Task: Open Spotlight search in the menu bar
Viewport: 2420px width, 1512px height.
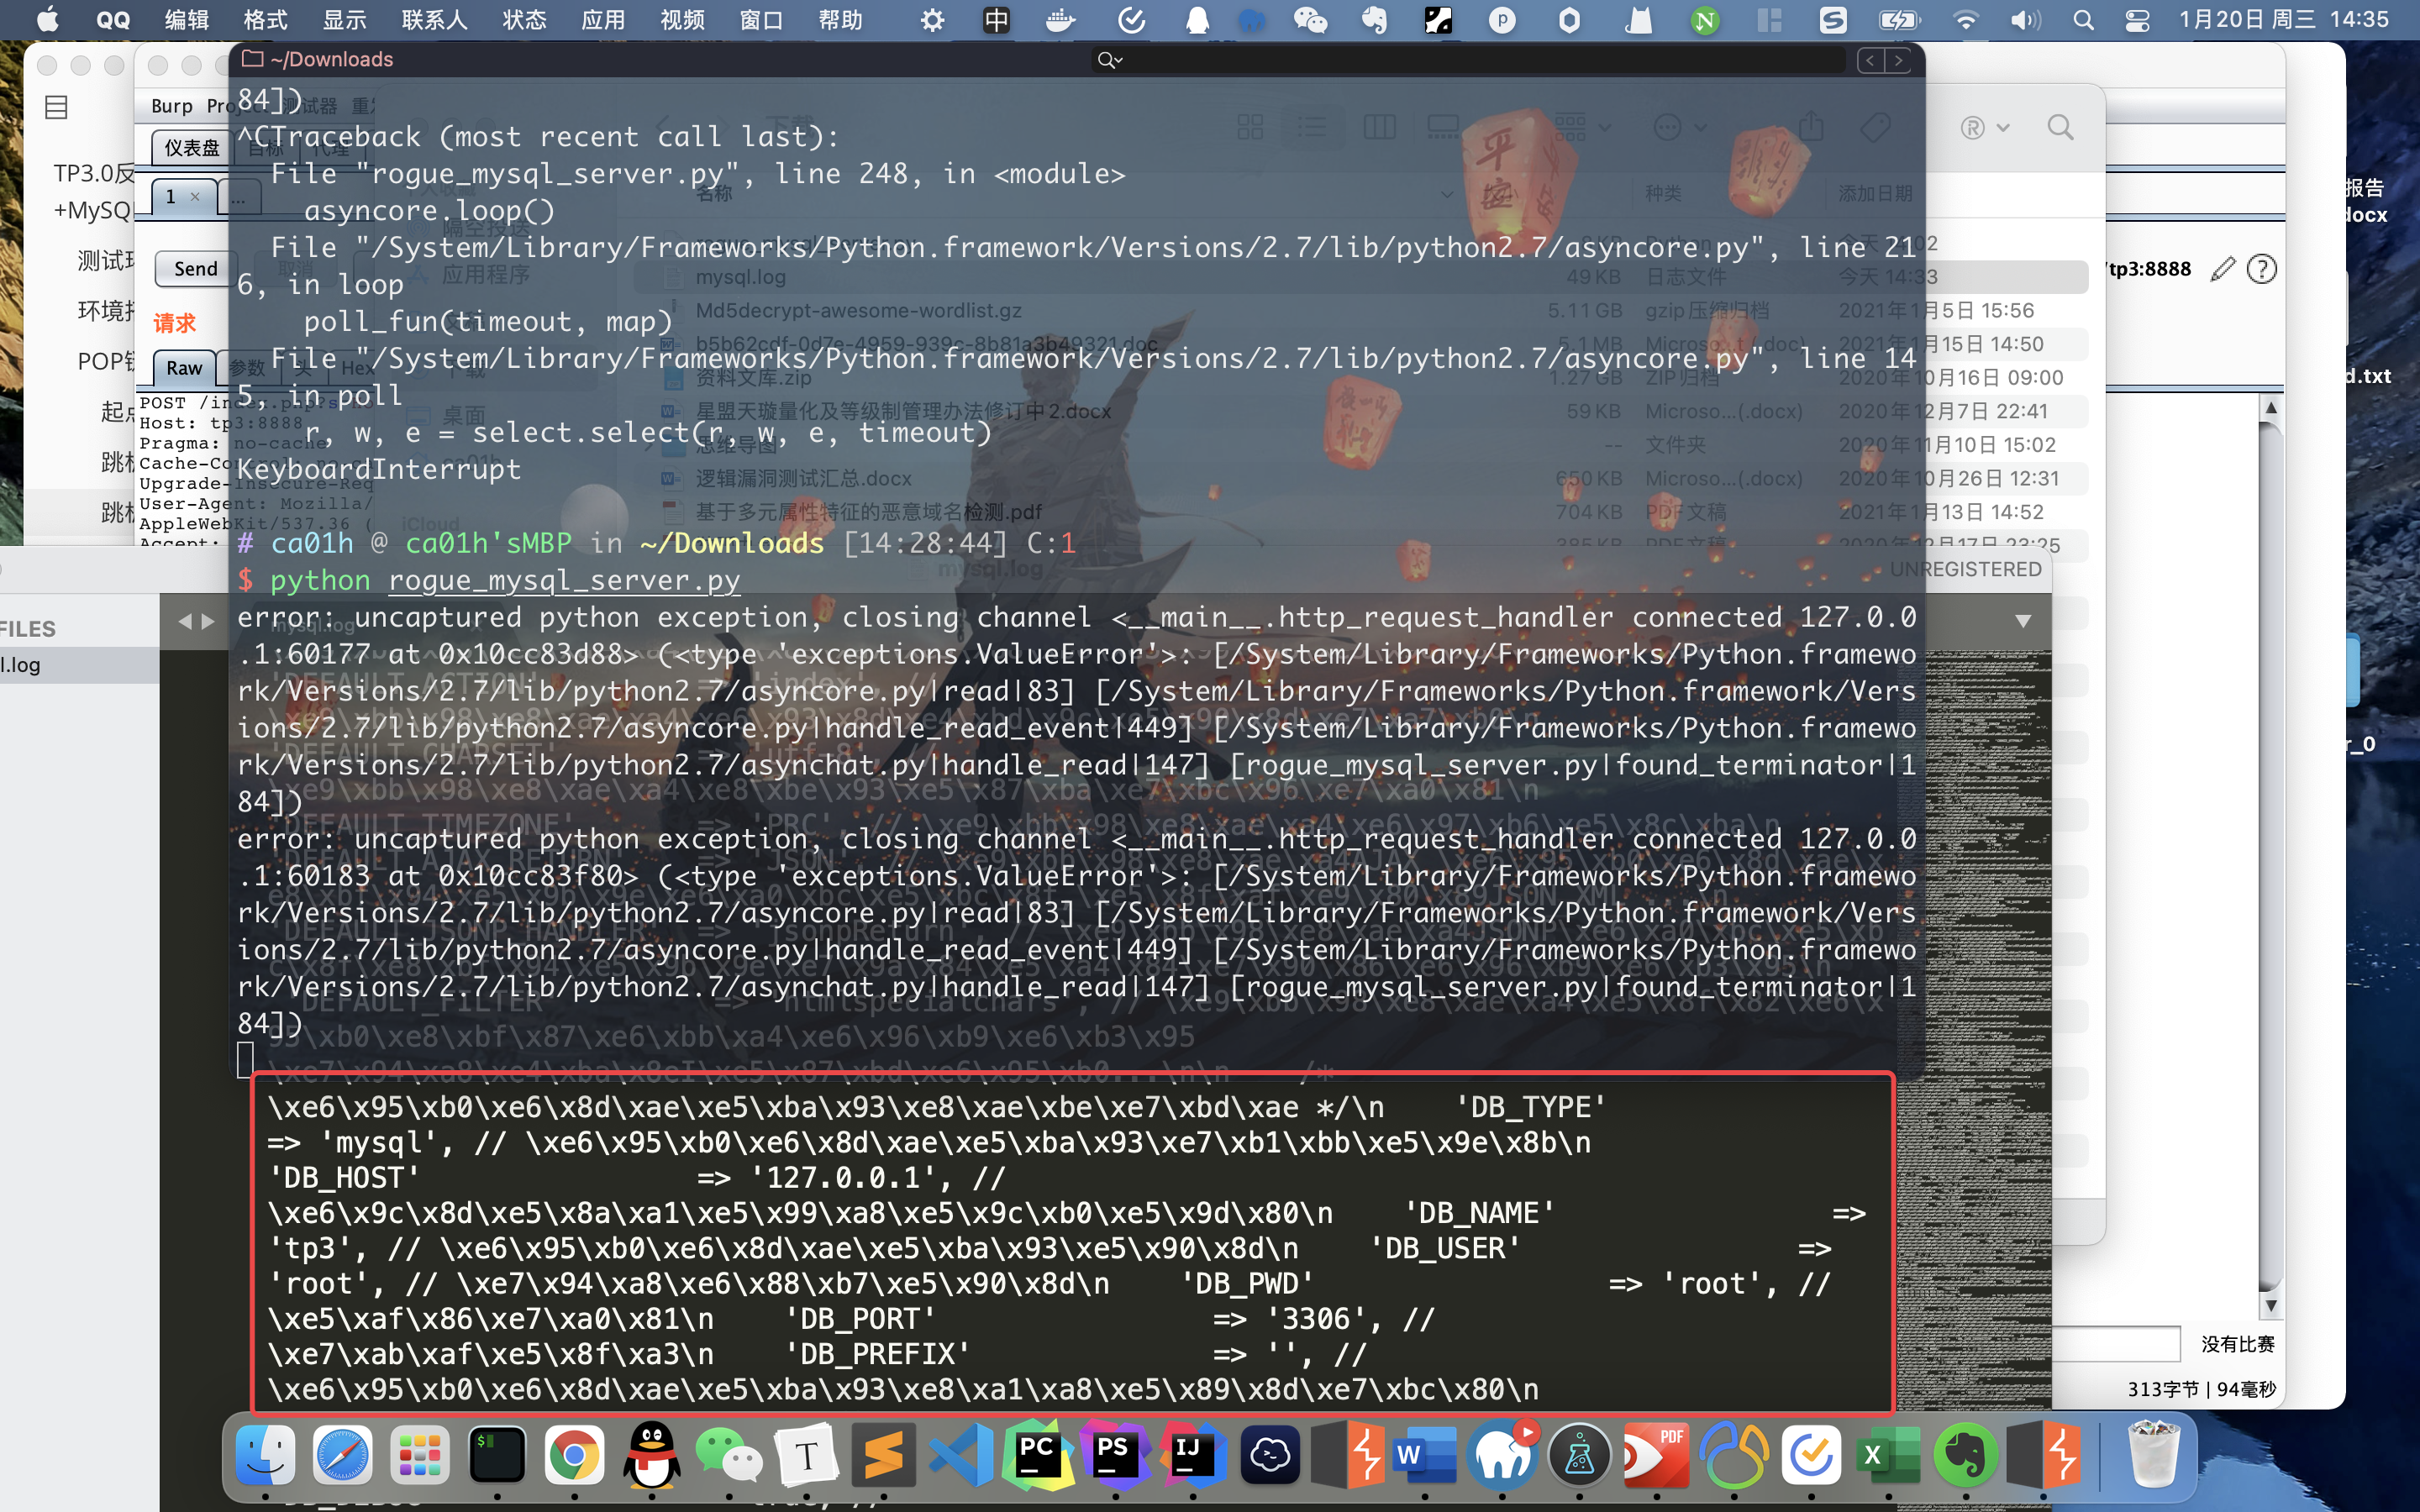Action: click(x=2084, y=20)
